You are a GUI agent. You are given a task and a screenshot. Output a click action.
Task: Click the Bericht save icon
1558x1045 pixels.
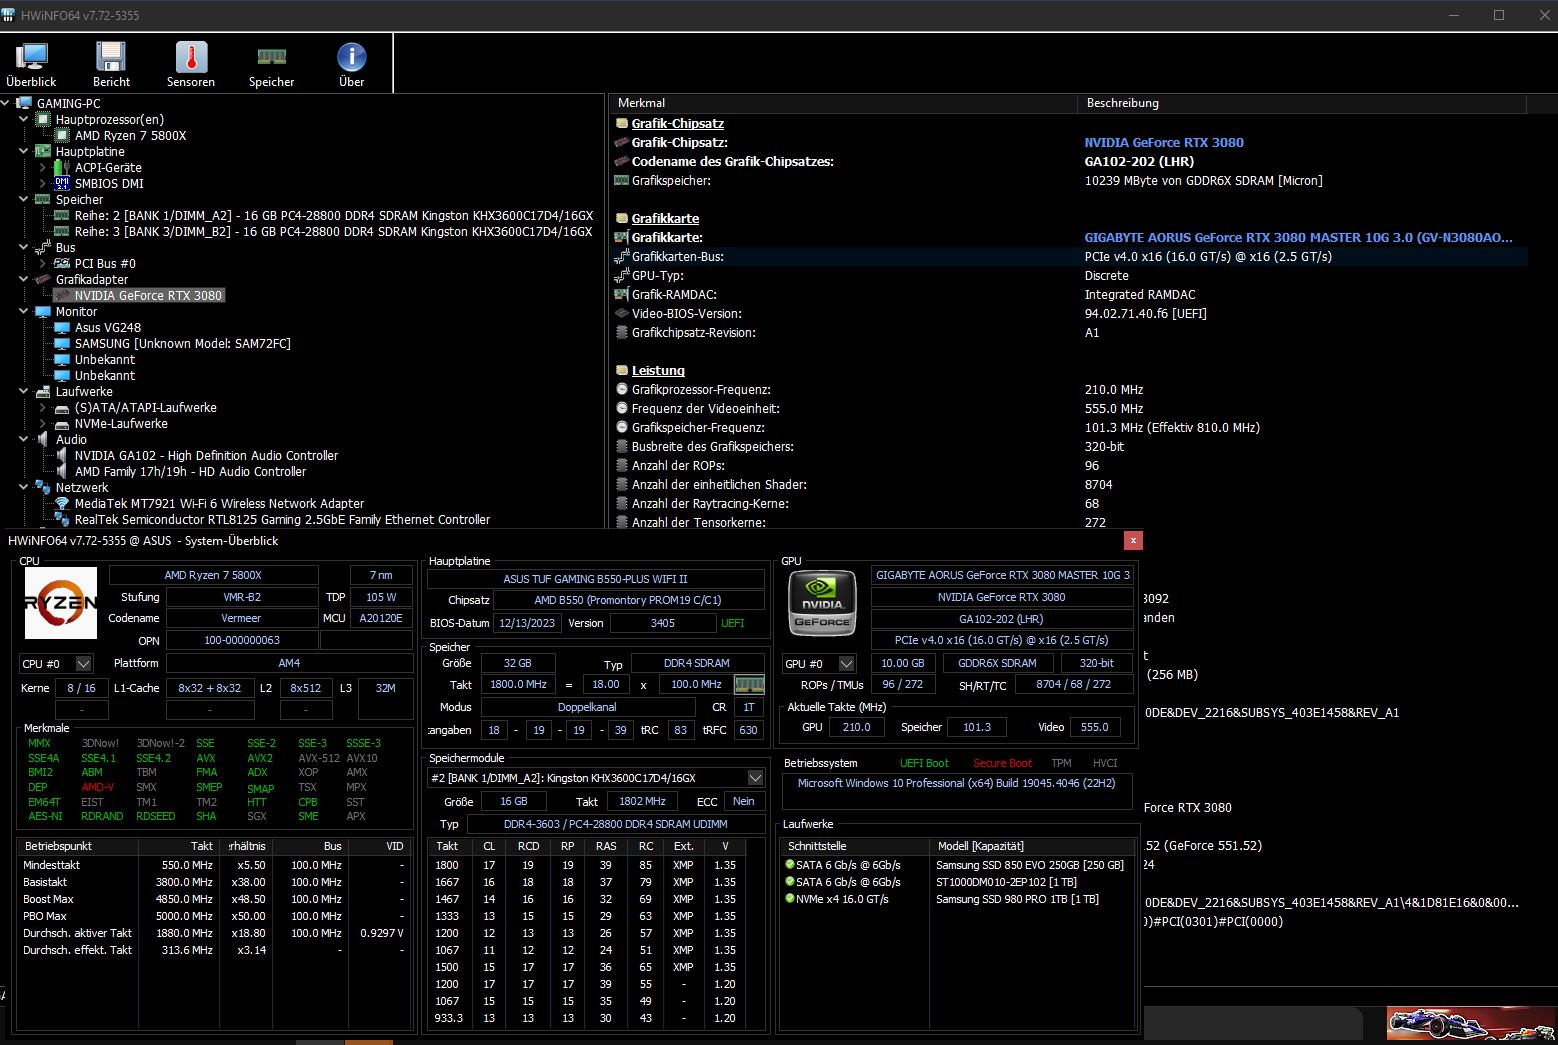click(111, 57)
